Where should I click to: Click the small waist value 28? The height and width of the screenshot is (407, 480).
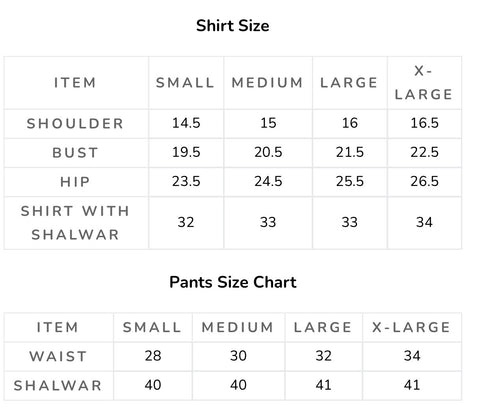(153, 356)
